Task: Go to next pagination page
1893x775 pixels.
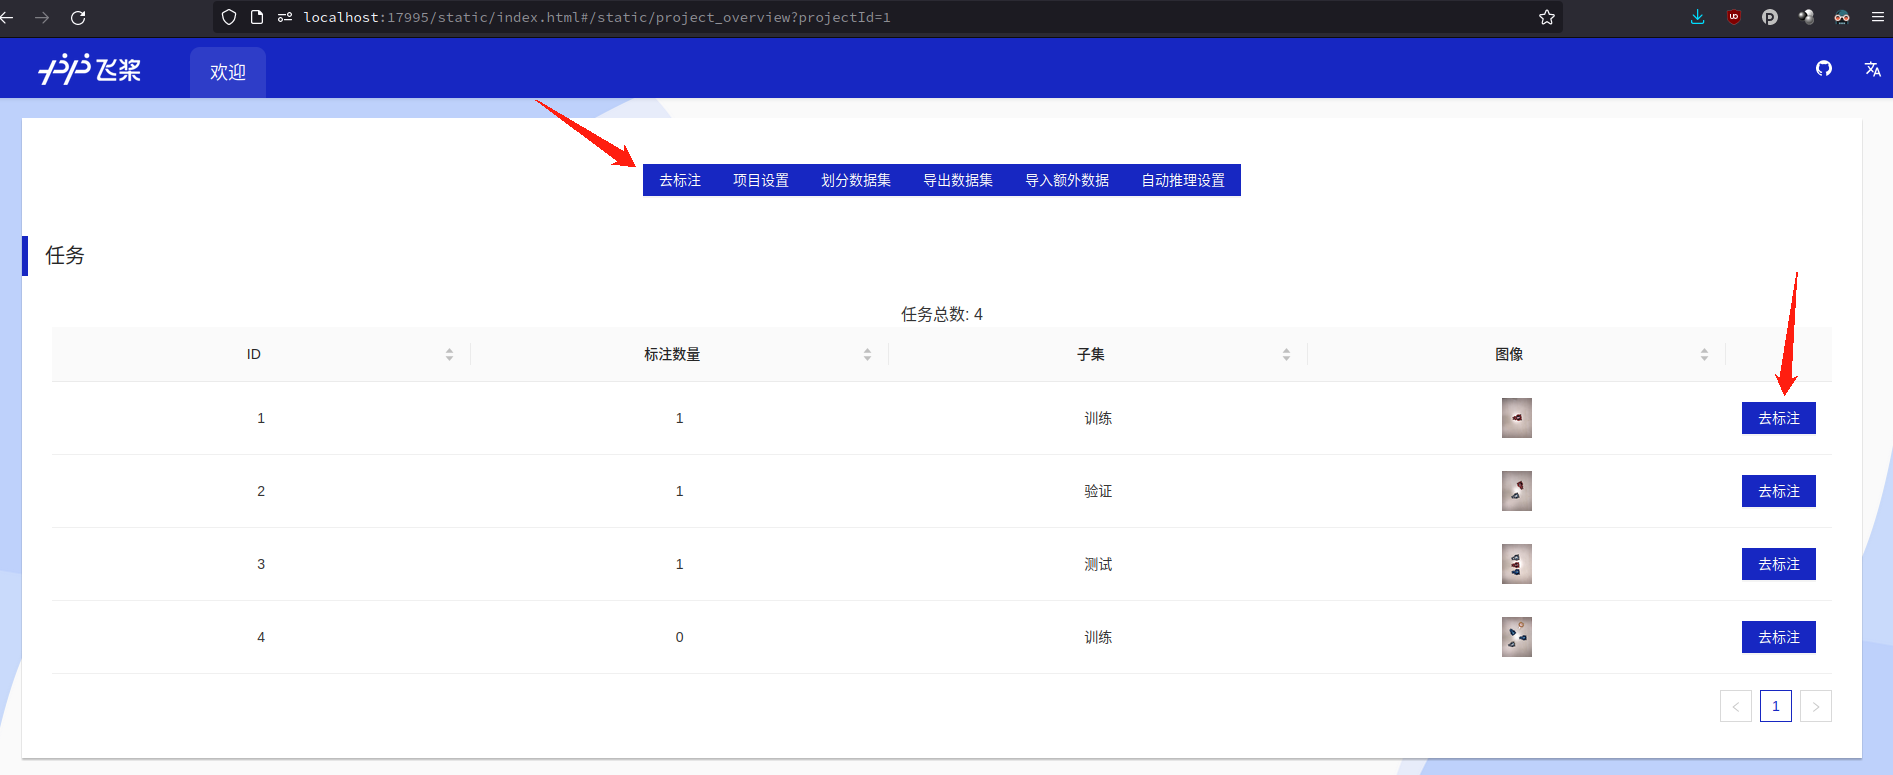Action: coord(1816,706)
